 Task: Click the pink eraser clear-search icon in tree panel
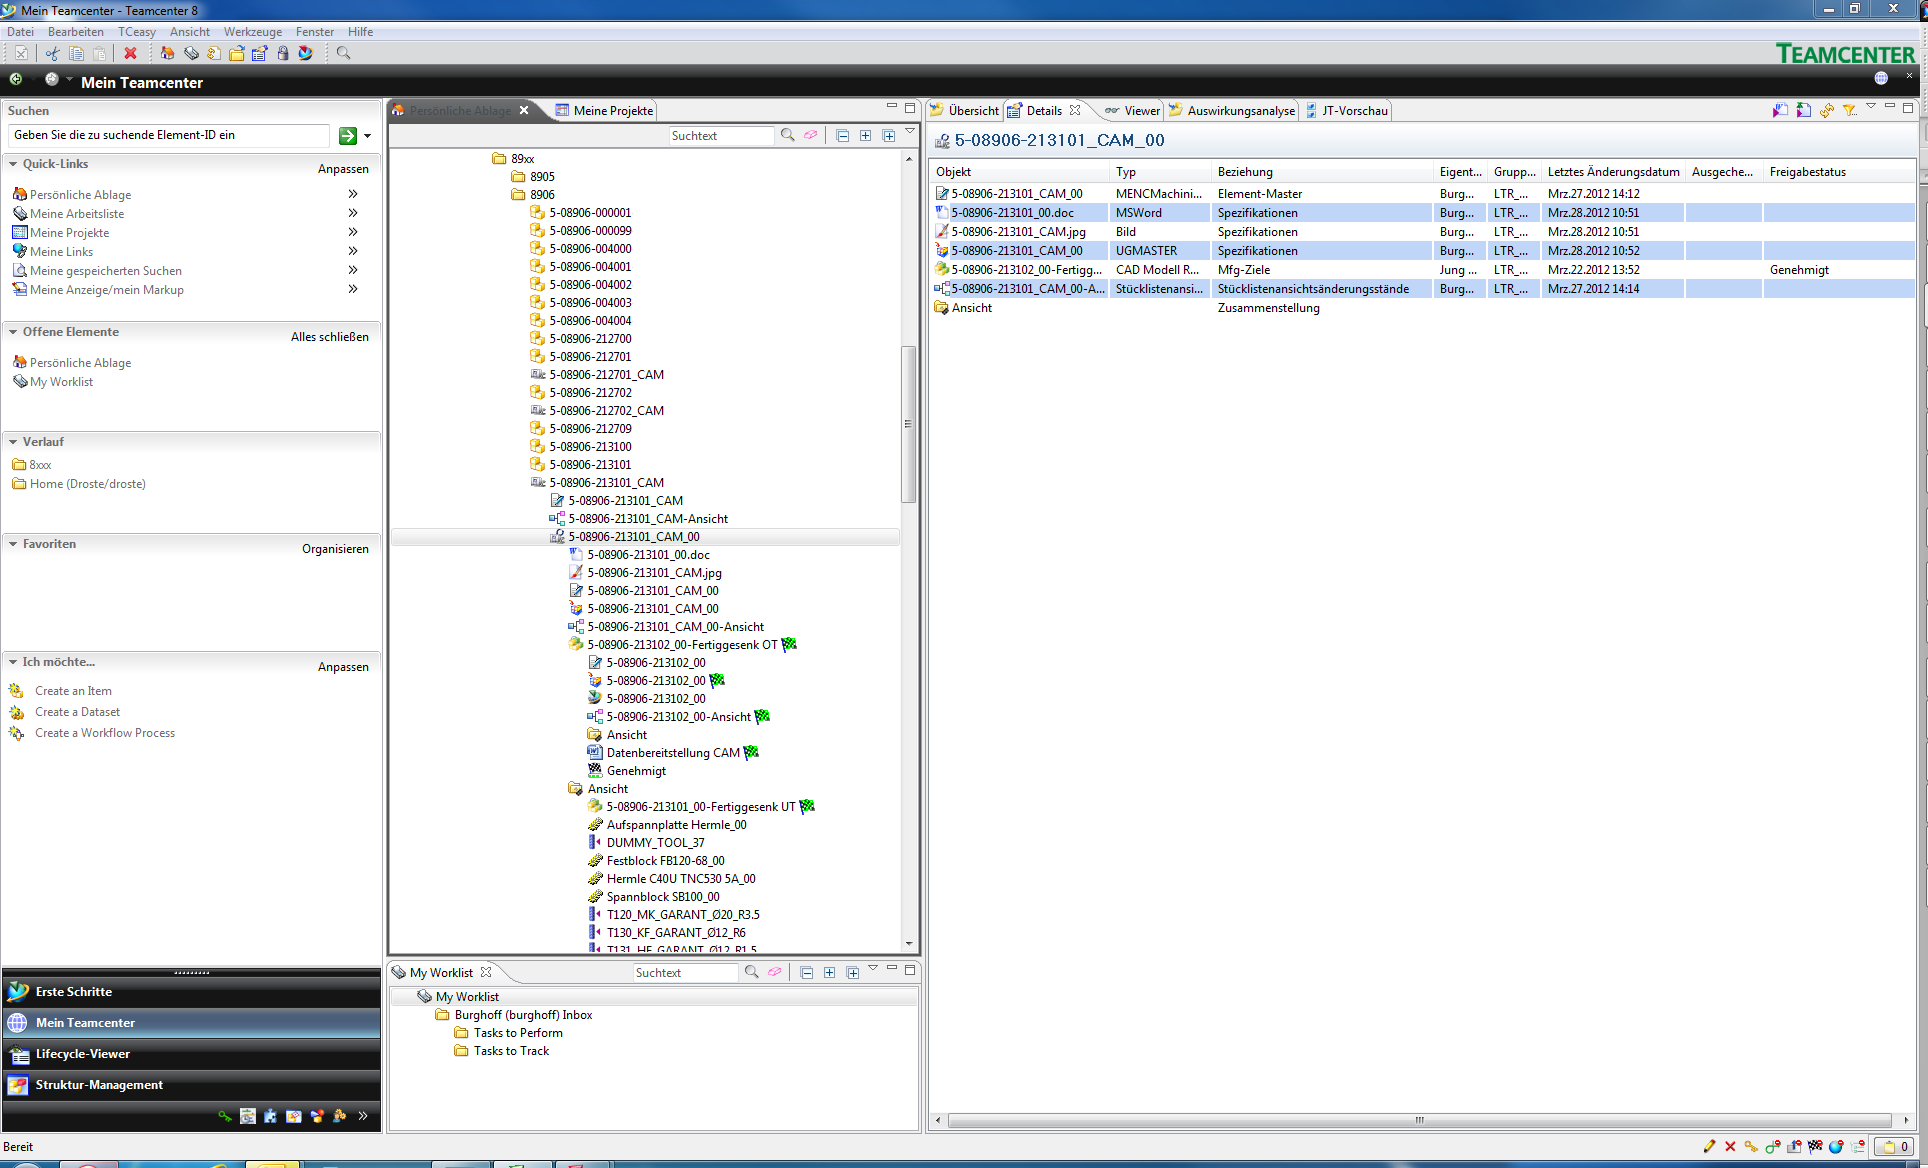[810, 135]
